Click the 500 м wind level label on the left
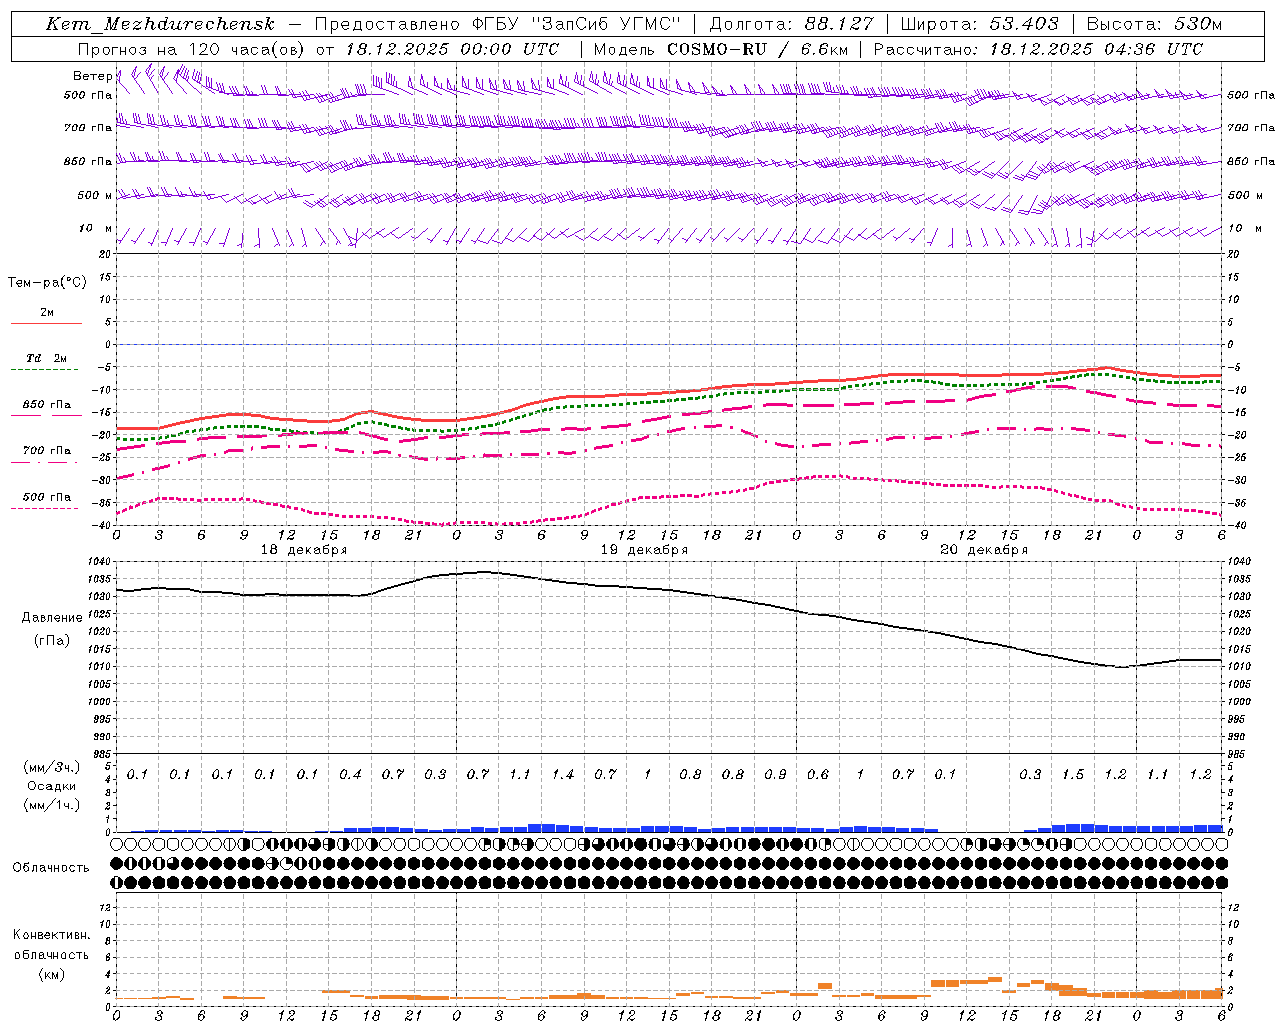This screenshot has width=1280, height=1024. tap(94, 195)
